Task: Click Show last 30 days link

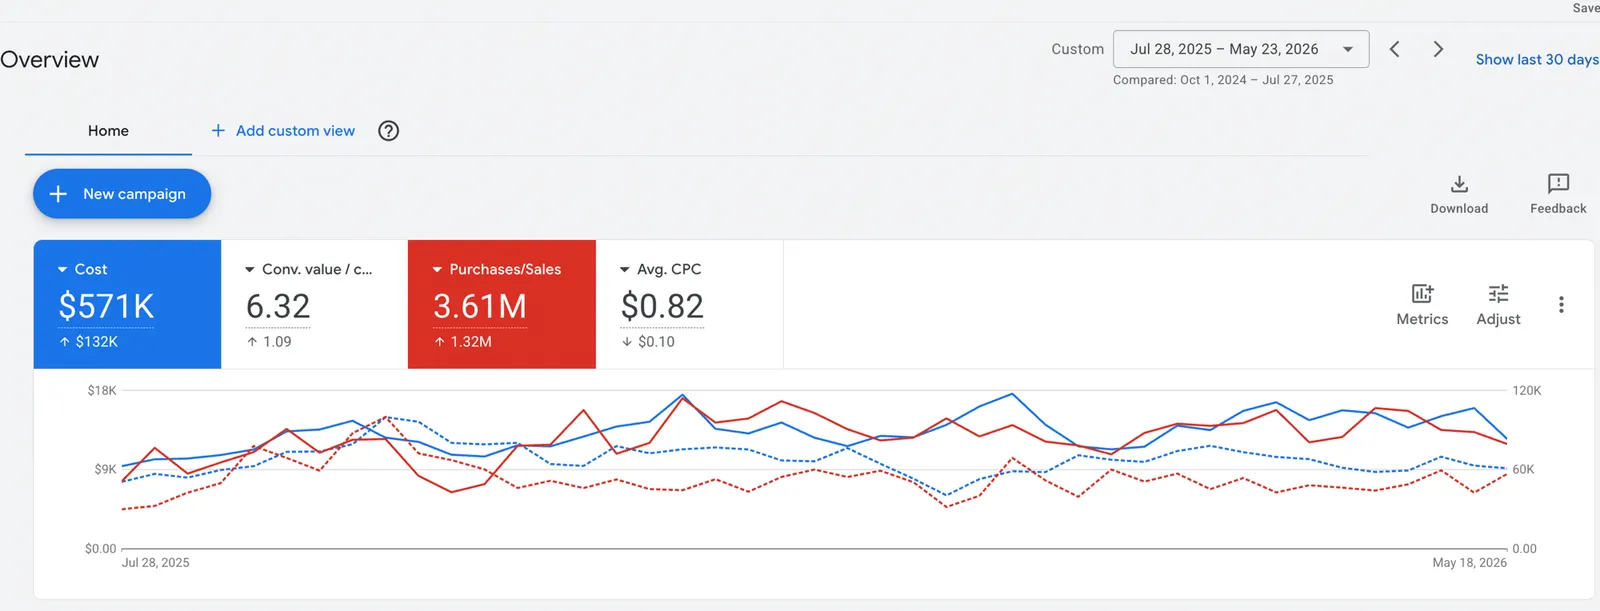Action: coord(1537,60)
